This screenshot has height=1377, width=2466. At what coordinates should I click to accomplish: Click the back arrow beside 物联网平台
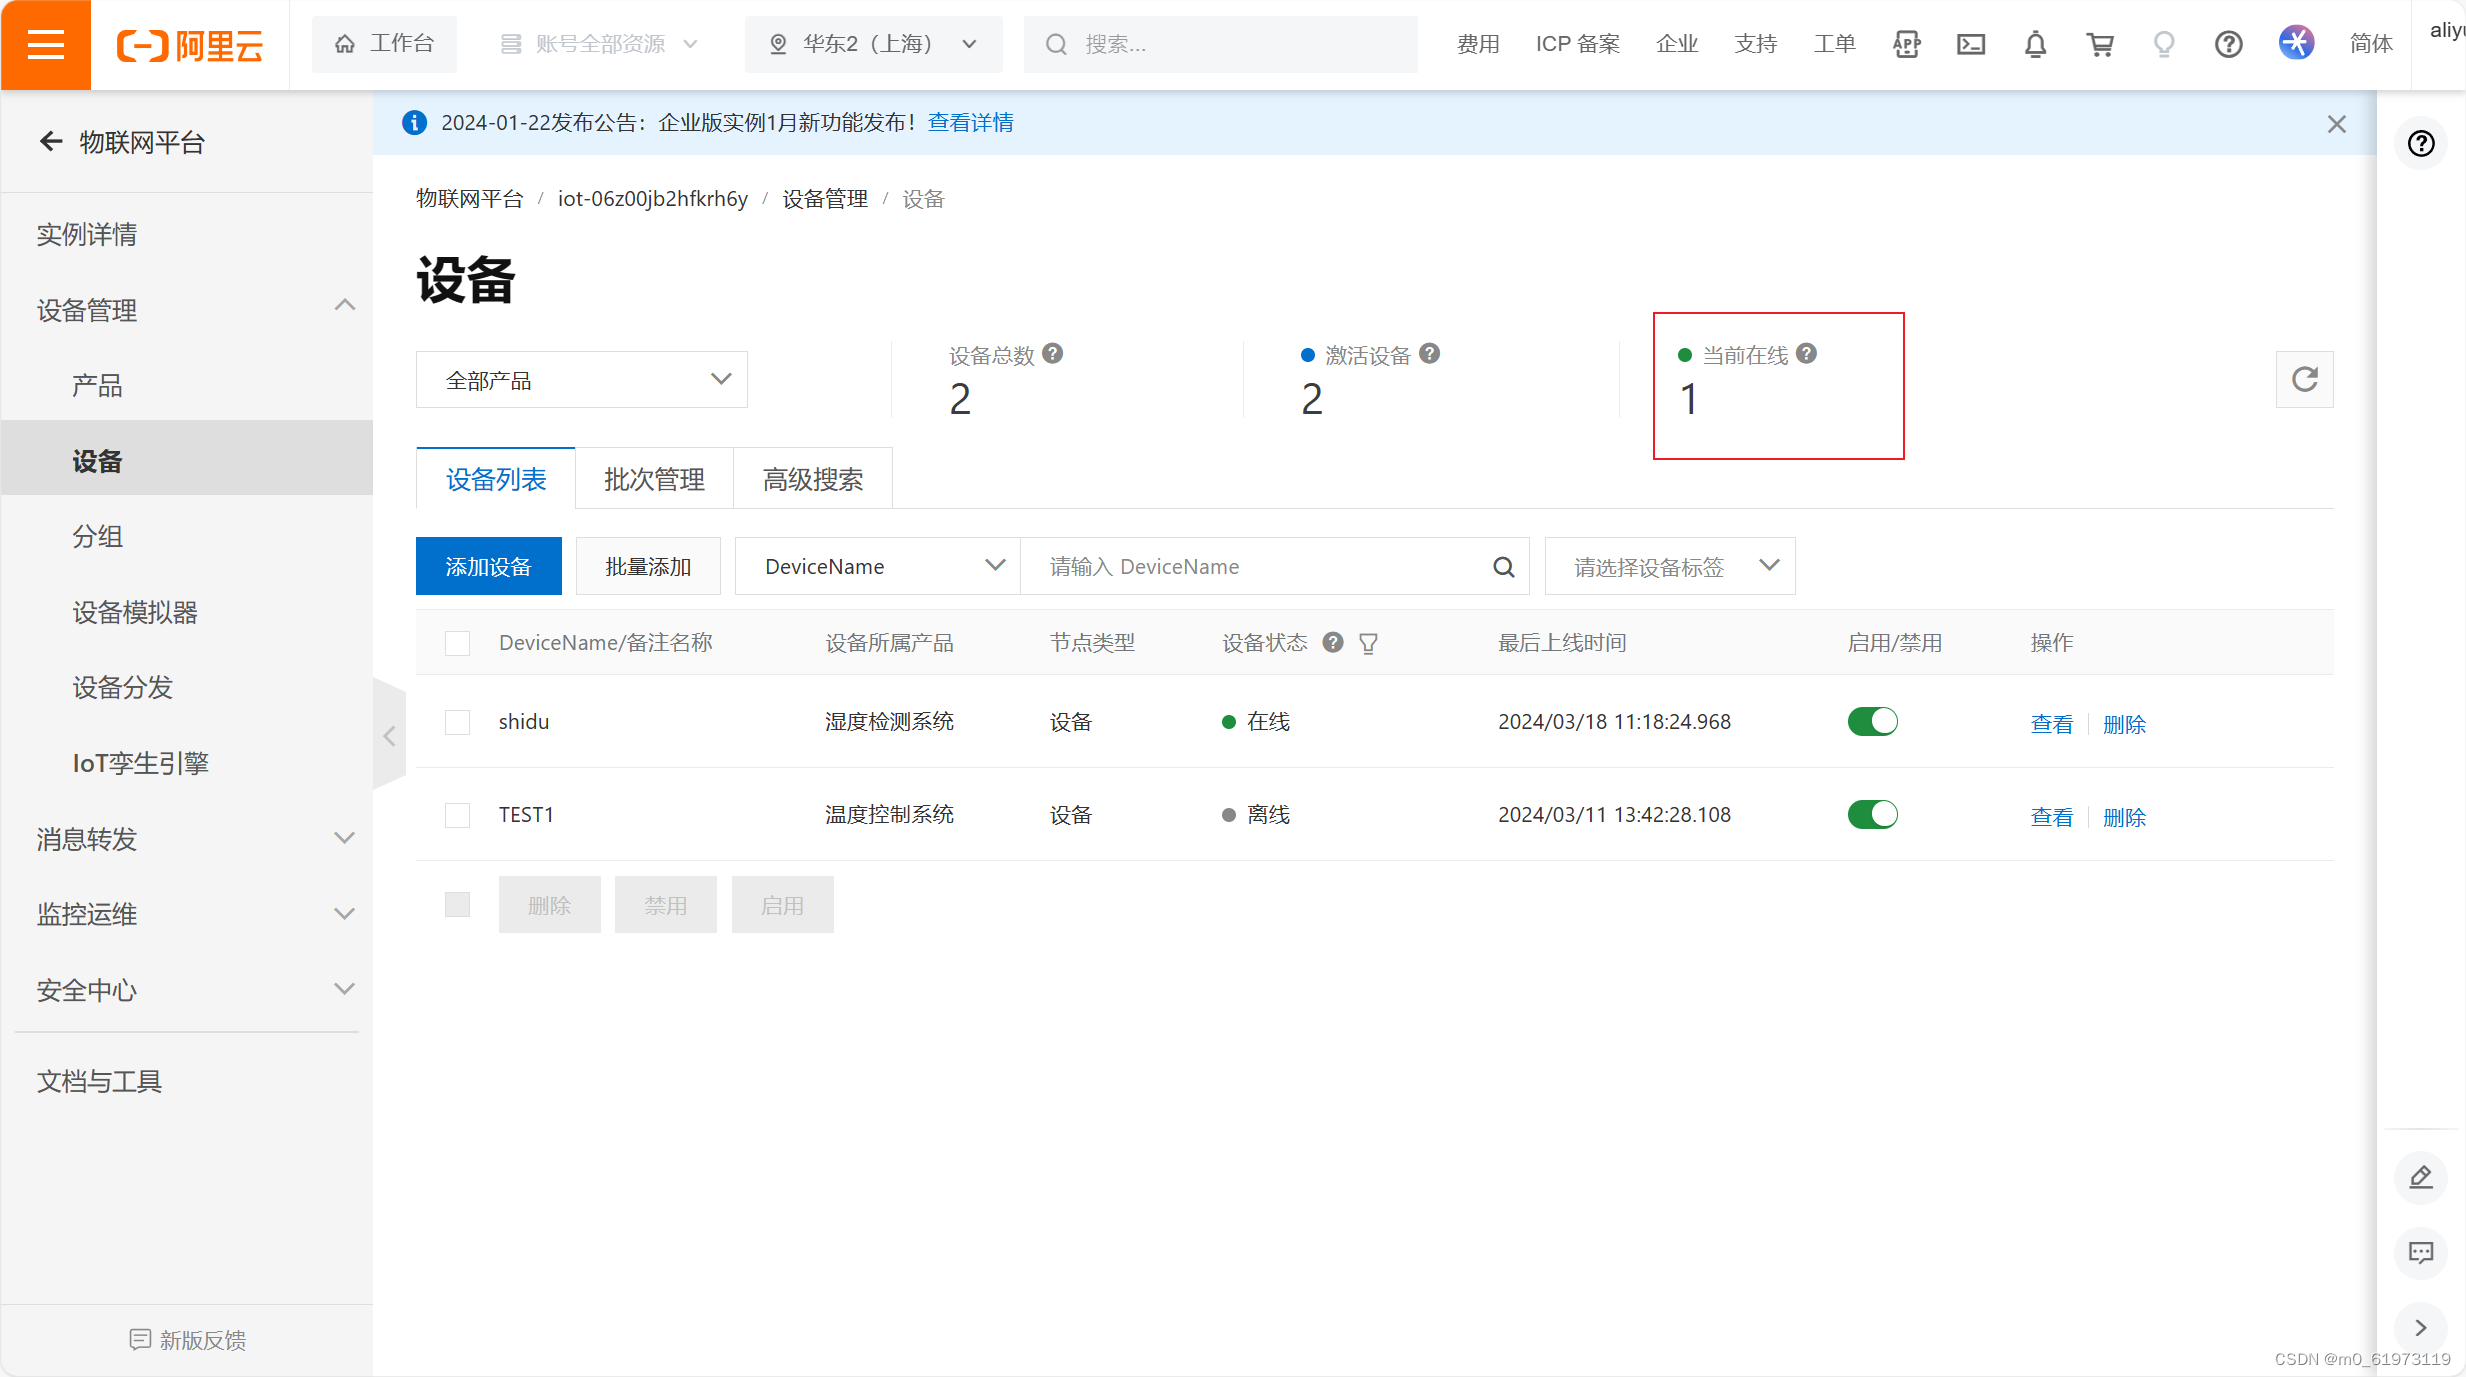[x=51, y=142]
